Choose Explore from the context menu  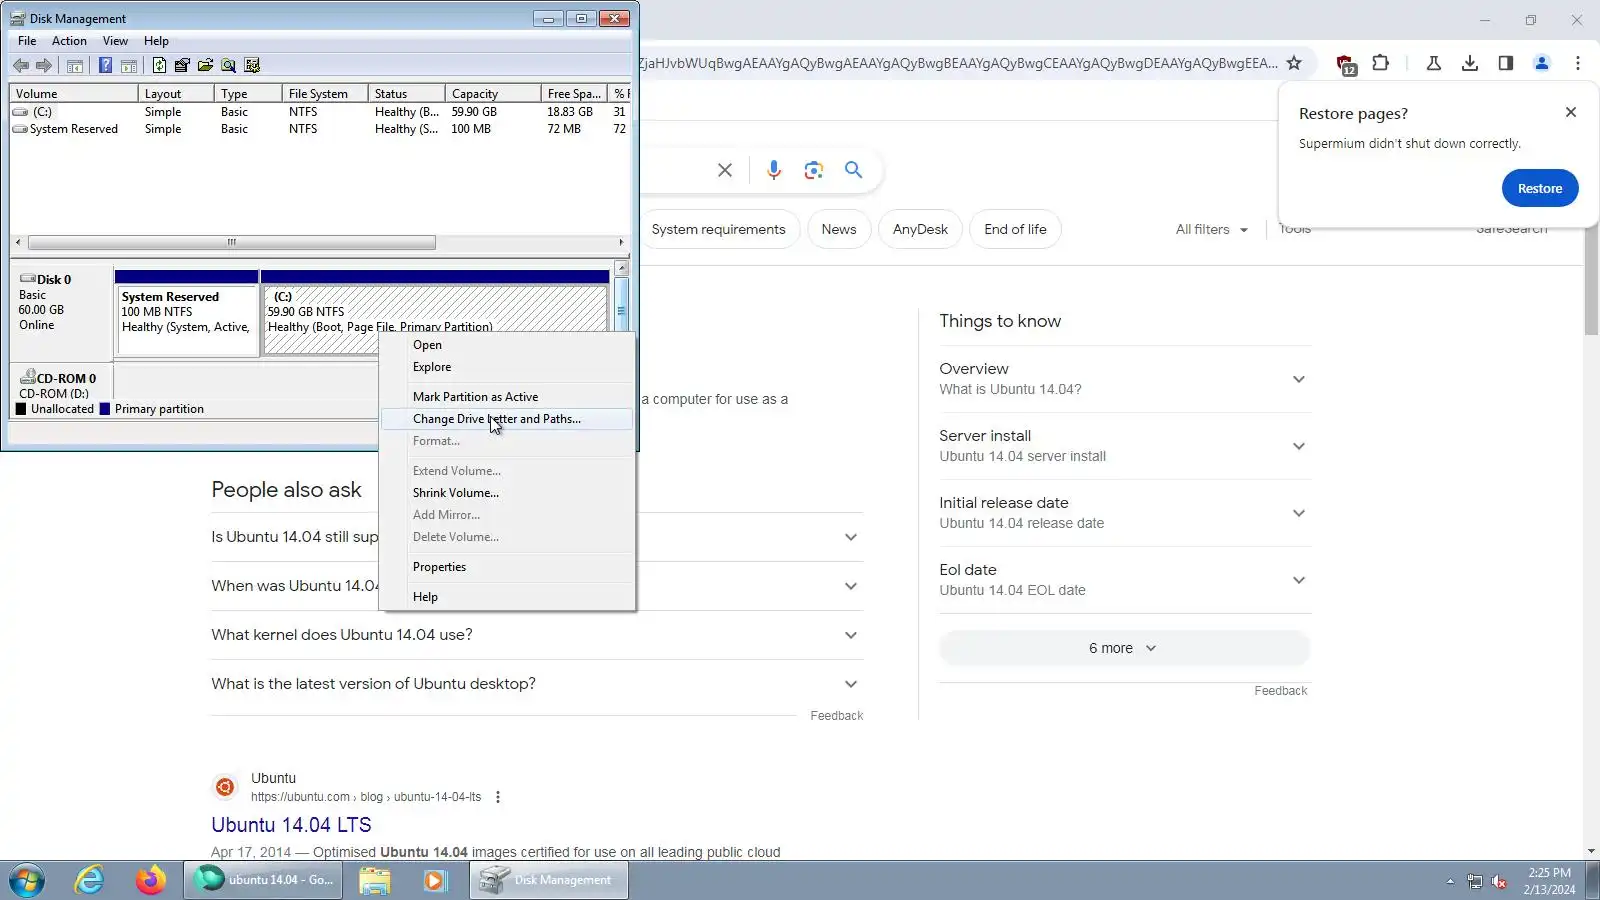coord(507,367)
